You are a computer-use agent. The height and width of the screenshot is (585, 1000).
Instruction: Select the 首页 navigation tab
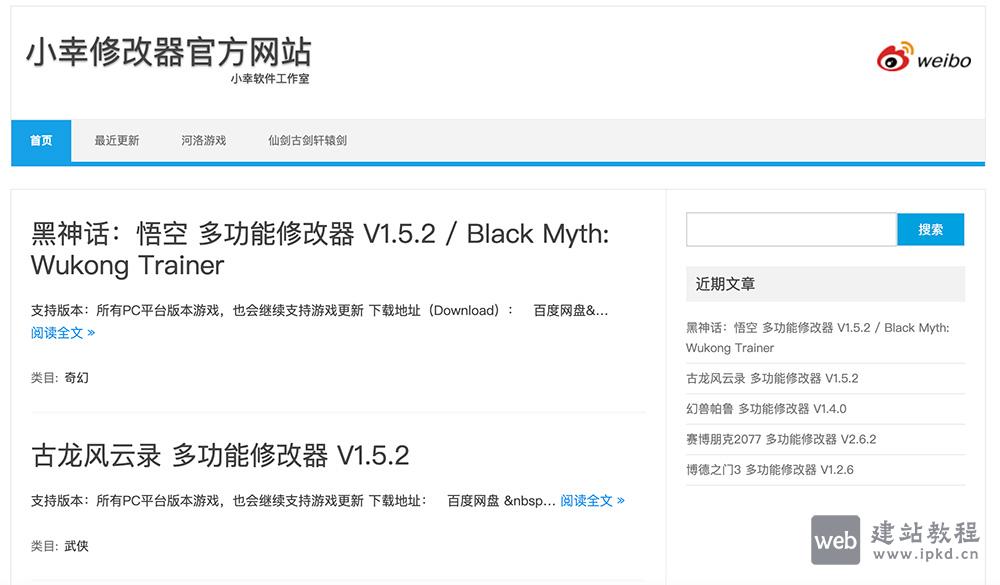pyautogui.click(x=41, y=140)
